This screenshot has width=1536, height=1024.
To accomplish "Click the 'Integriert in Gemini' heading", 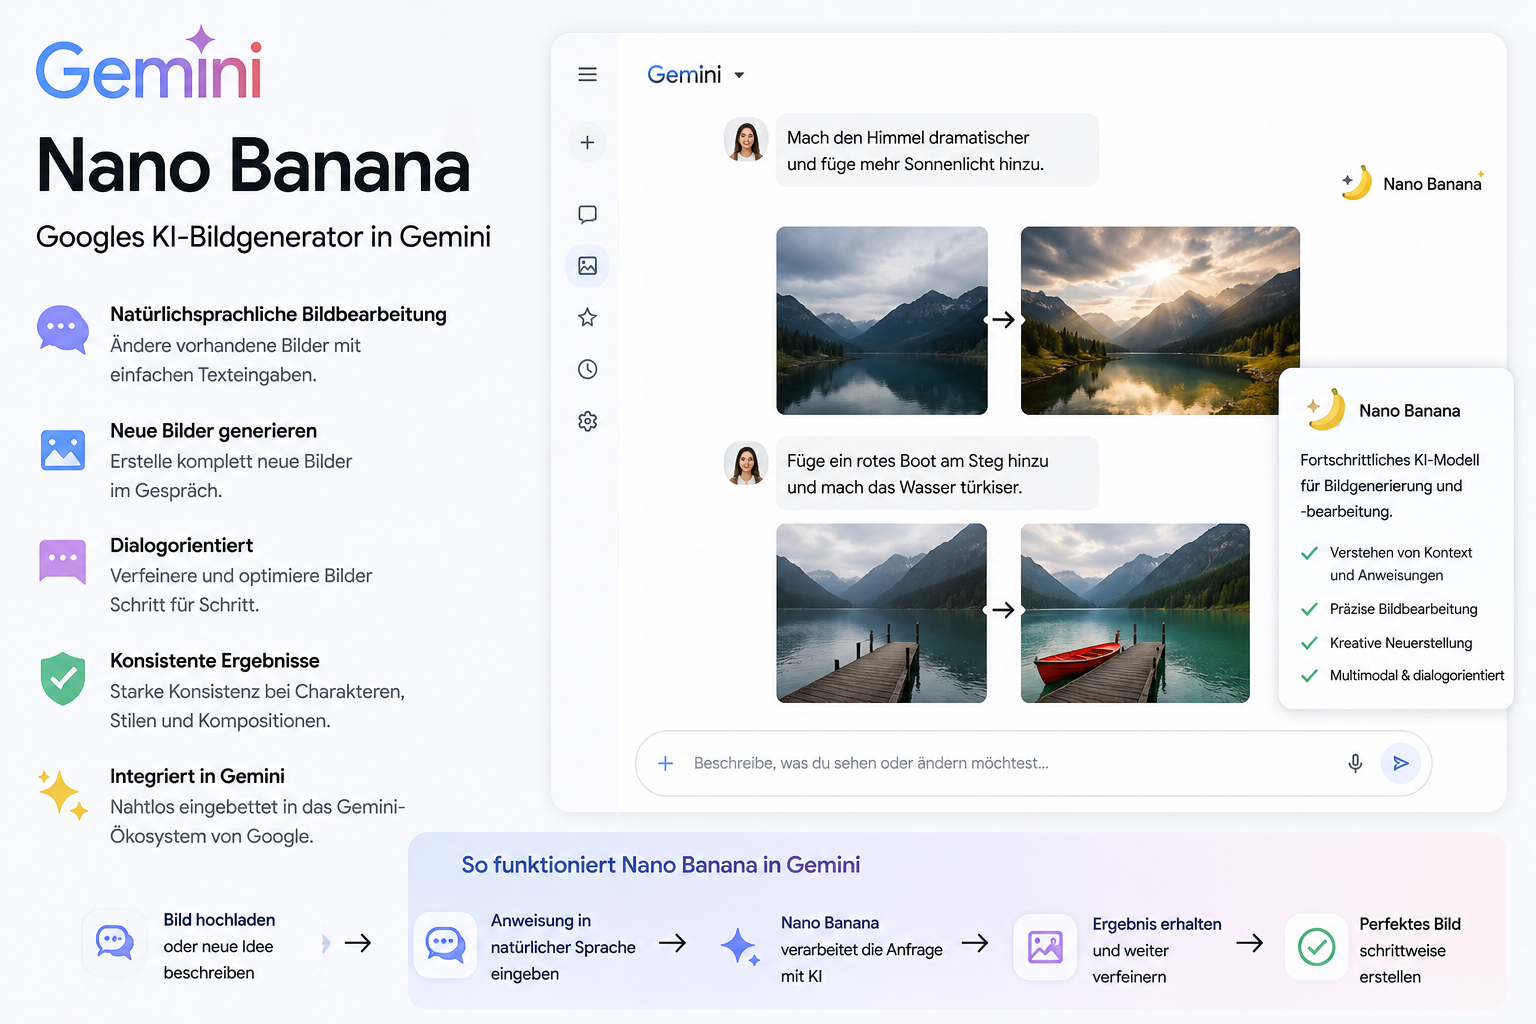I will click(x=197, y=777).
